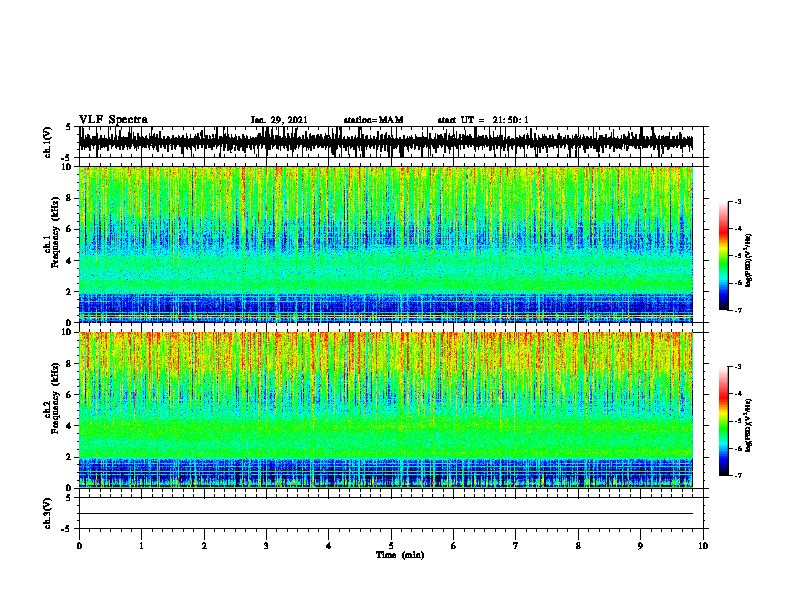Click the ch.1 spectrogram color scale bar
Screen dimensions: 792x612
tap(724, 256)
